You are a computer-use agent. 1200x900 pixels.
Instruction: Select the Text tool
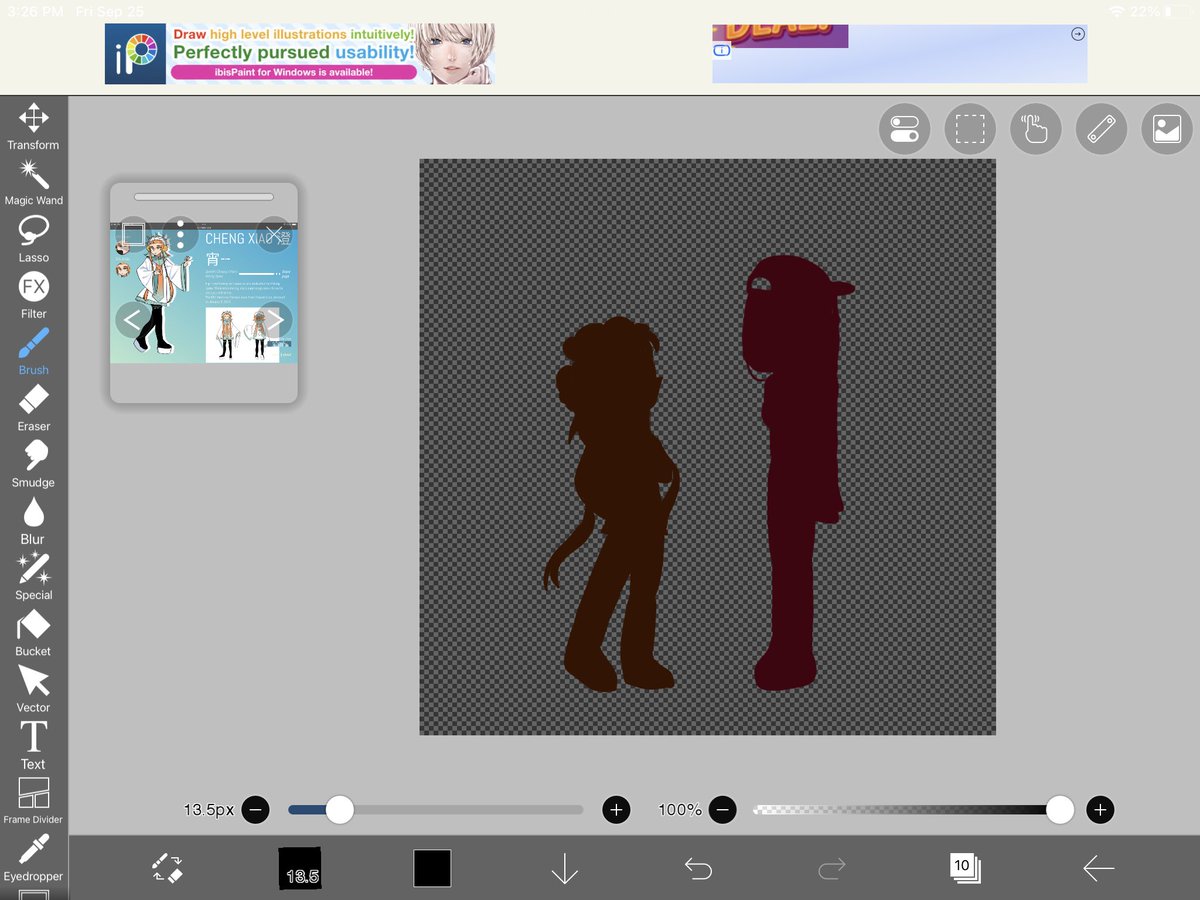pos(33,745)
